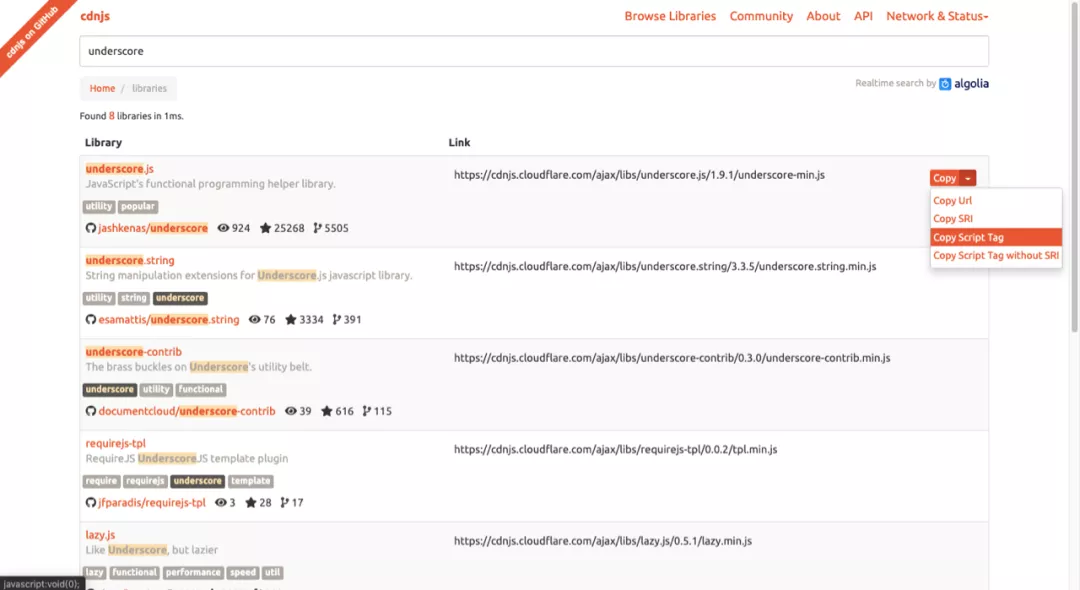The image size is (1080, 590).
Task: Select Copy SRI from menu
Action: 953,218
